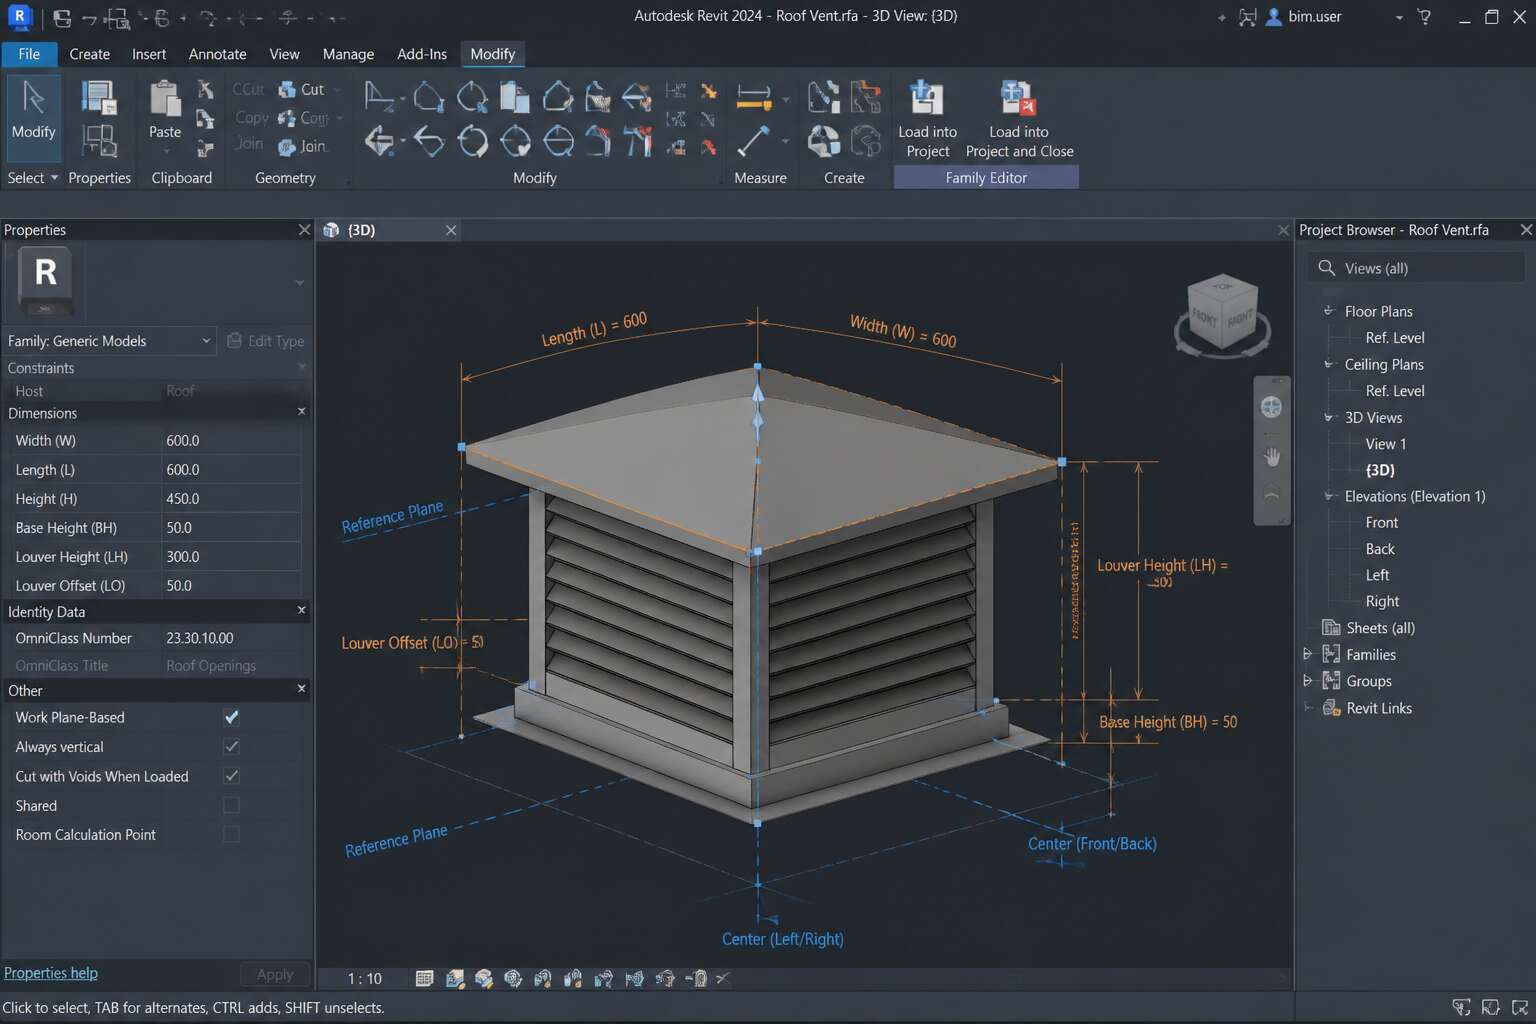Collapse the Floor Plans tree node
This screenshot has width=1536, height=1024.
click(x=1329, y=311)
